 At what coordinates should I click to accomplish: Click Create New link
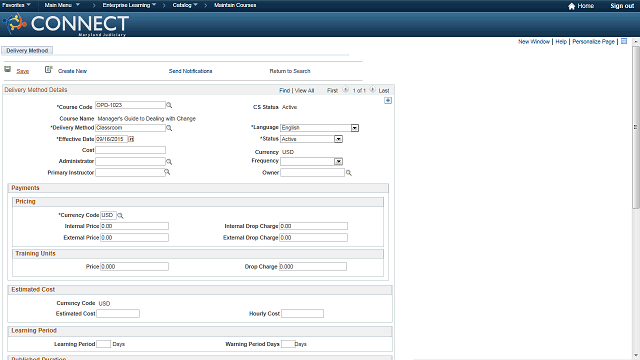point(72,71)
